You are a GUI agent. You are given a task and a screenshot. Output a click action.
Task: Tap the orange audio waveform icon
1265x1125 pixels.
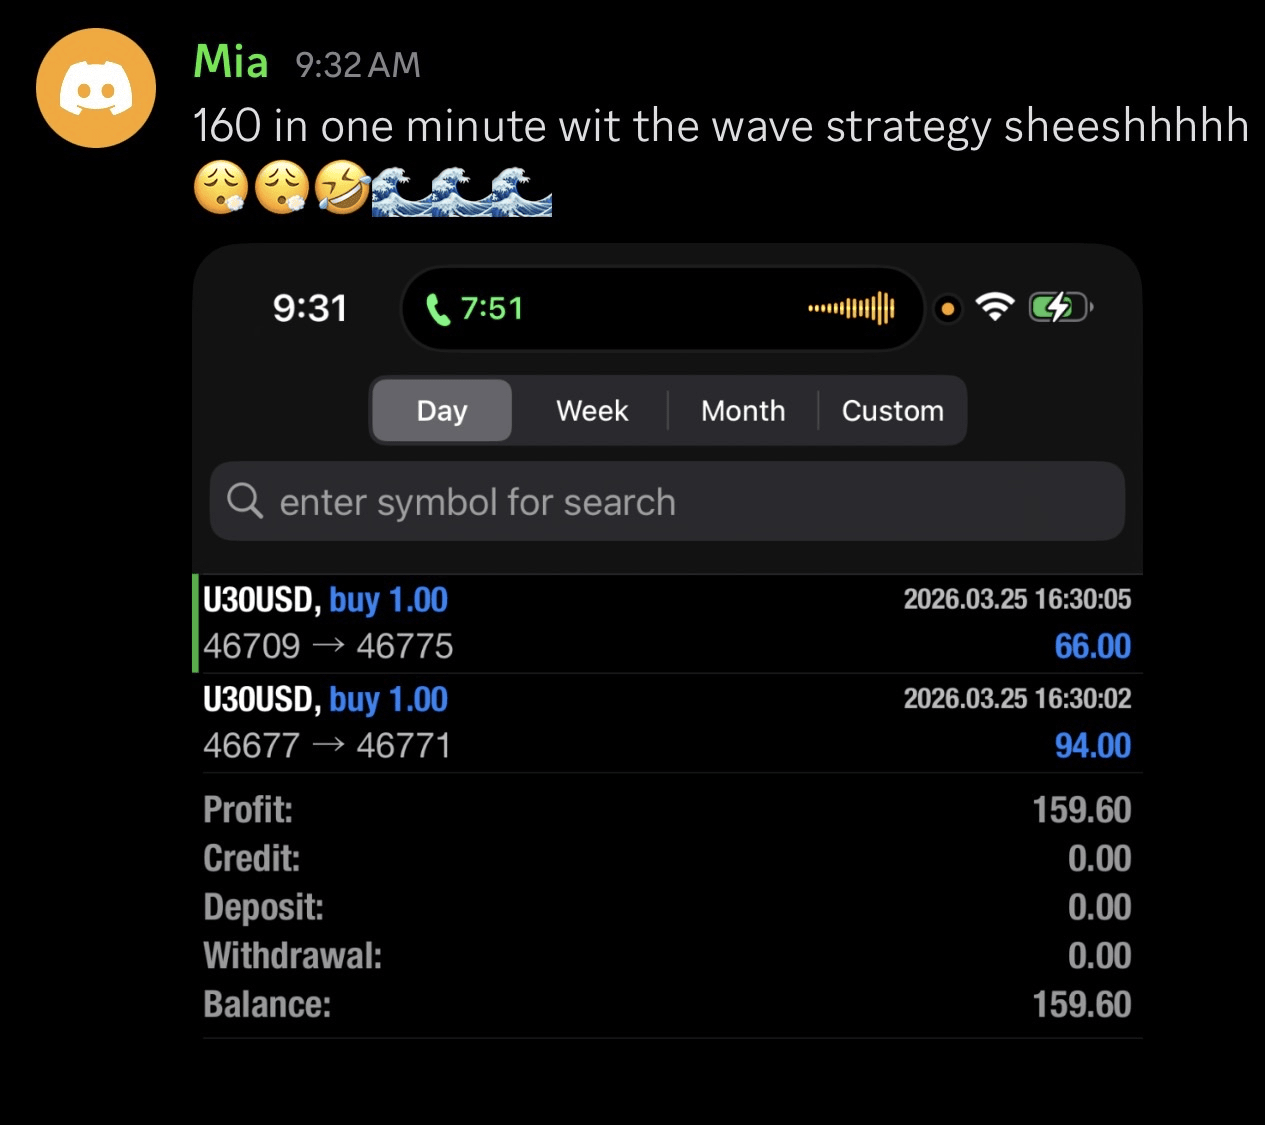[x=851, y=308]
